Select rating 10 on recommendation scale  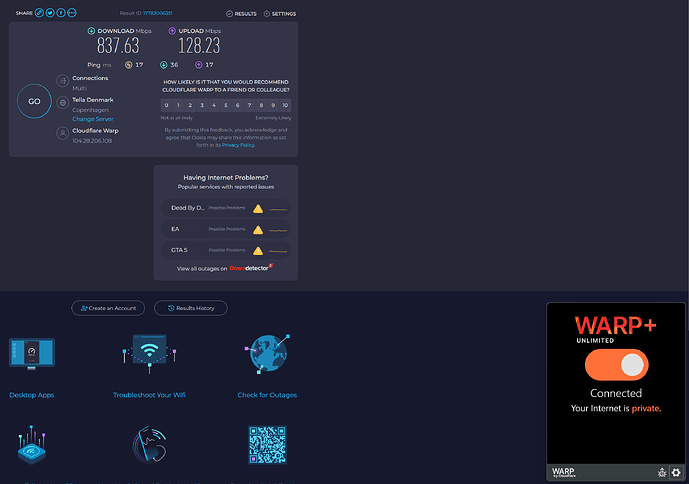(285, 105)
